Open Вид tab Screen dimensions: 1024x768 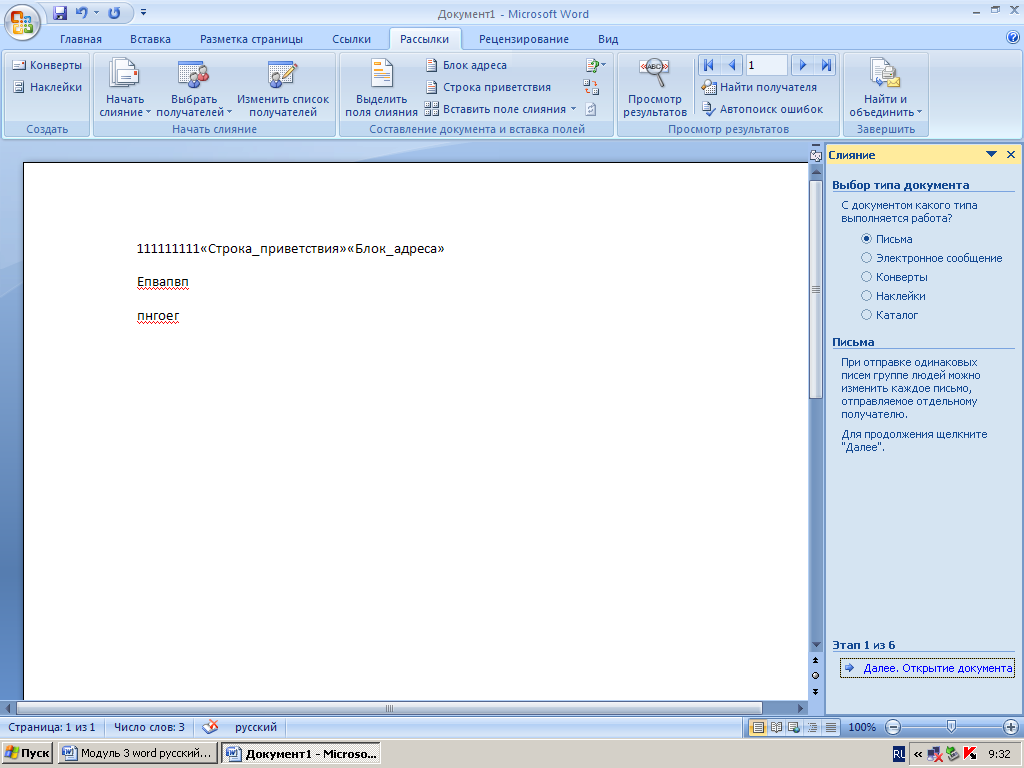608,39
